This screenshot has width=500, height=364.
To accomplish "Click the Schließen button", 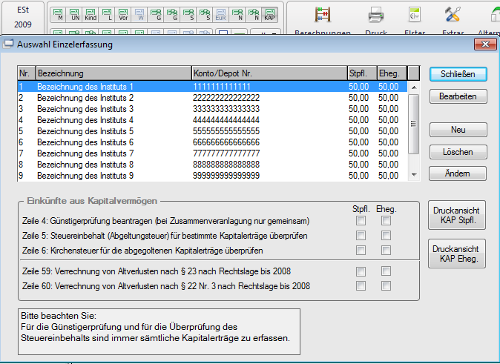I will click(x=458, y=74).
